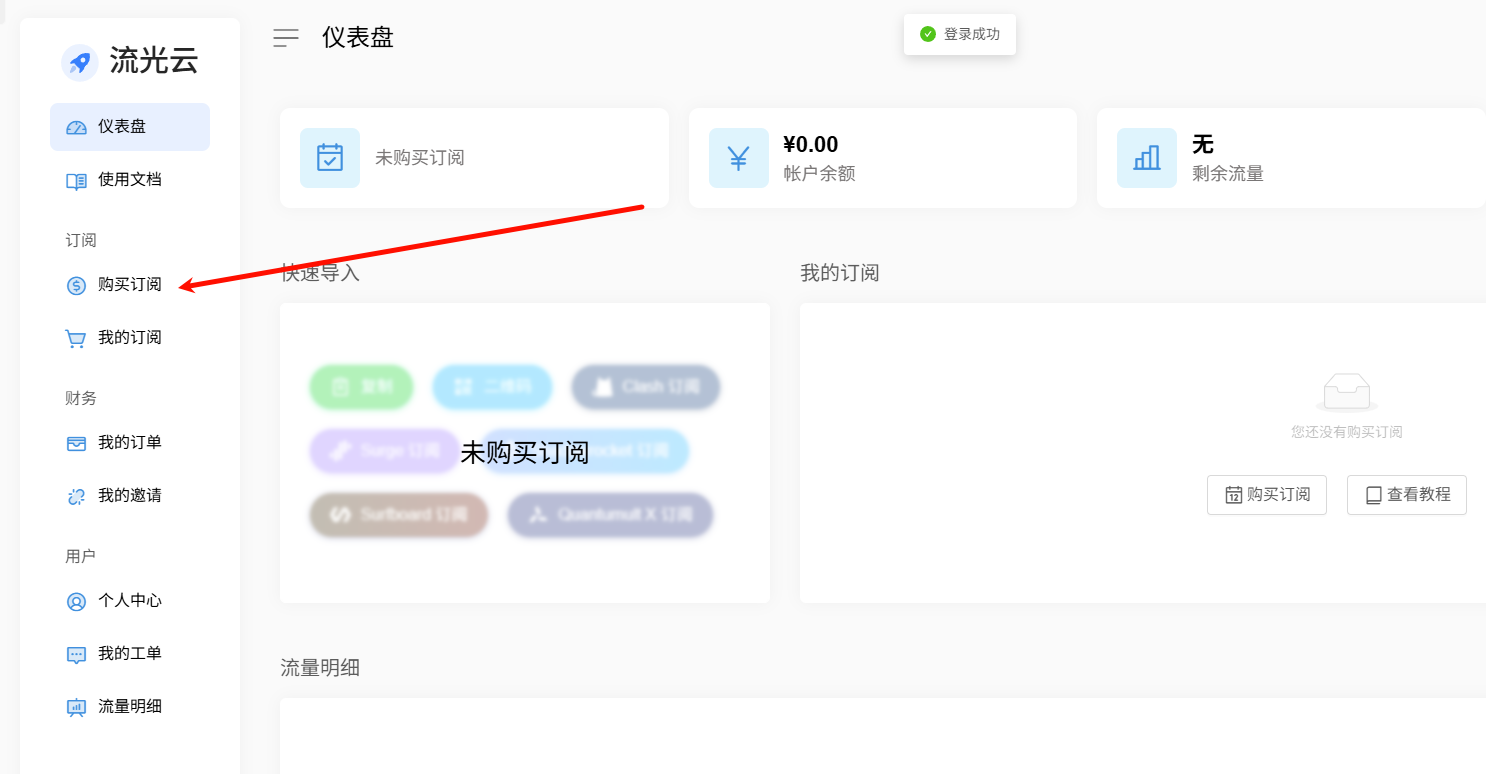Open 使用文档 from the sidebar
Screen dimensions: 1486x774
[129, 180]
